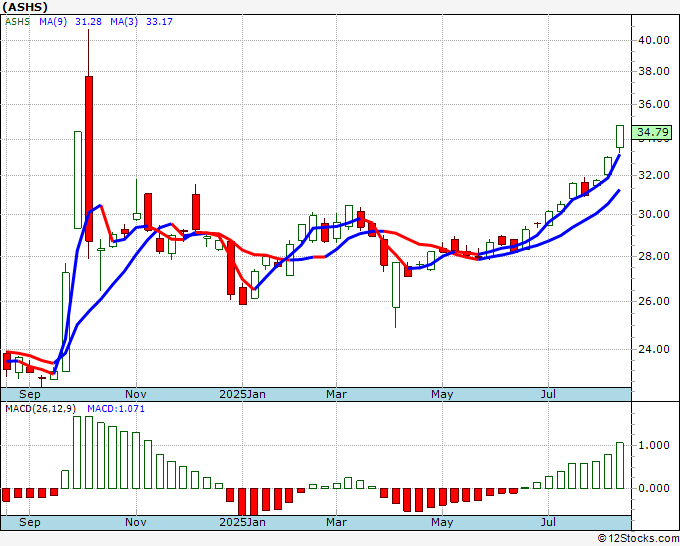This screenshot has height=546, width=680.
Task: Click Sep on the price chart axis
Action: click(x=29, y=394)
